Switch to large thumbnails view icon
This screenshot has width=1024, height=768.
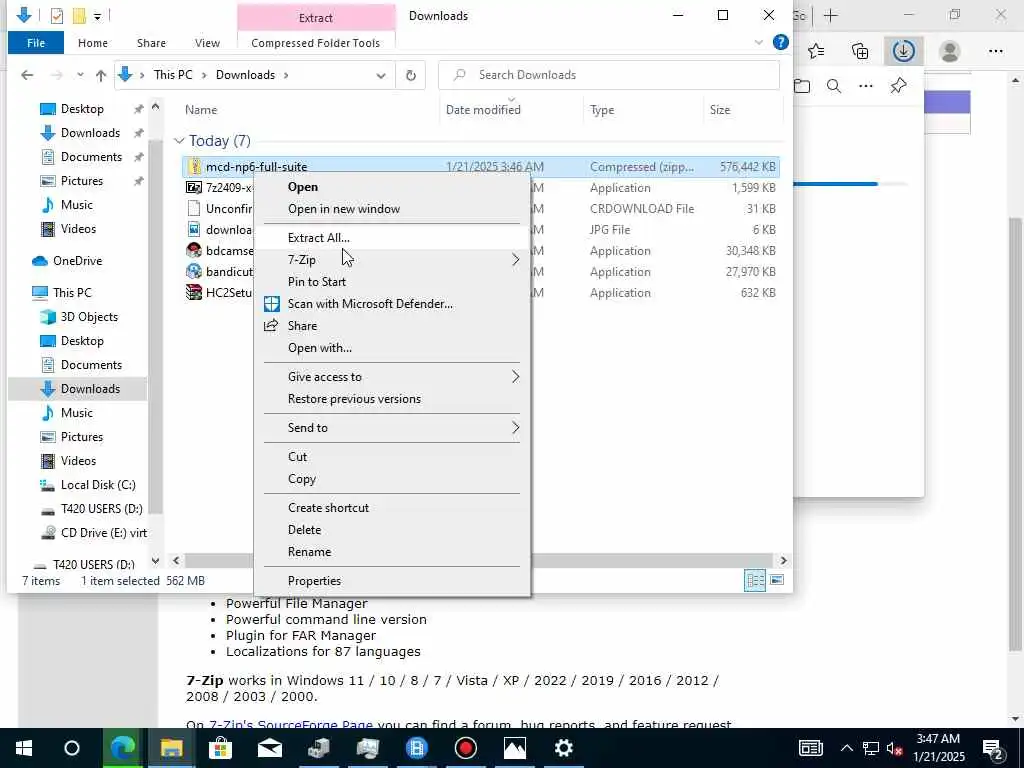click(x=776, y=580)
